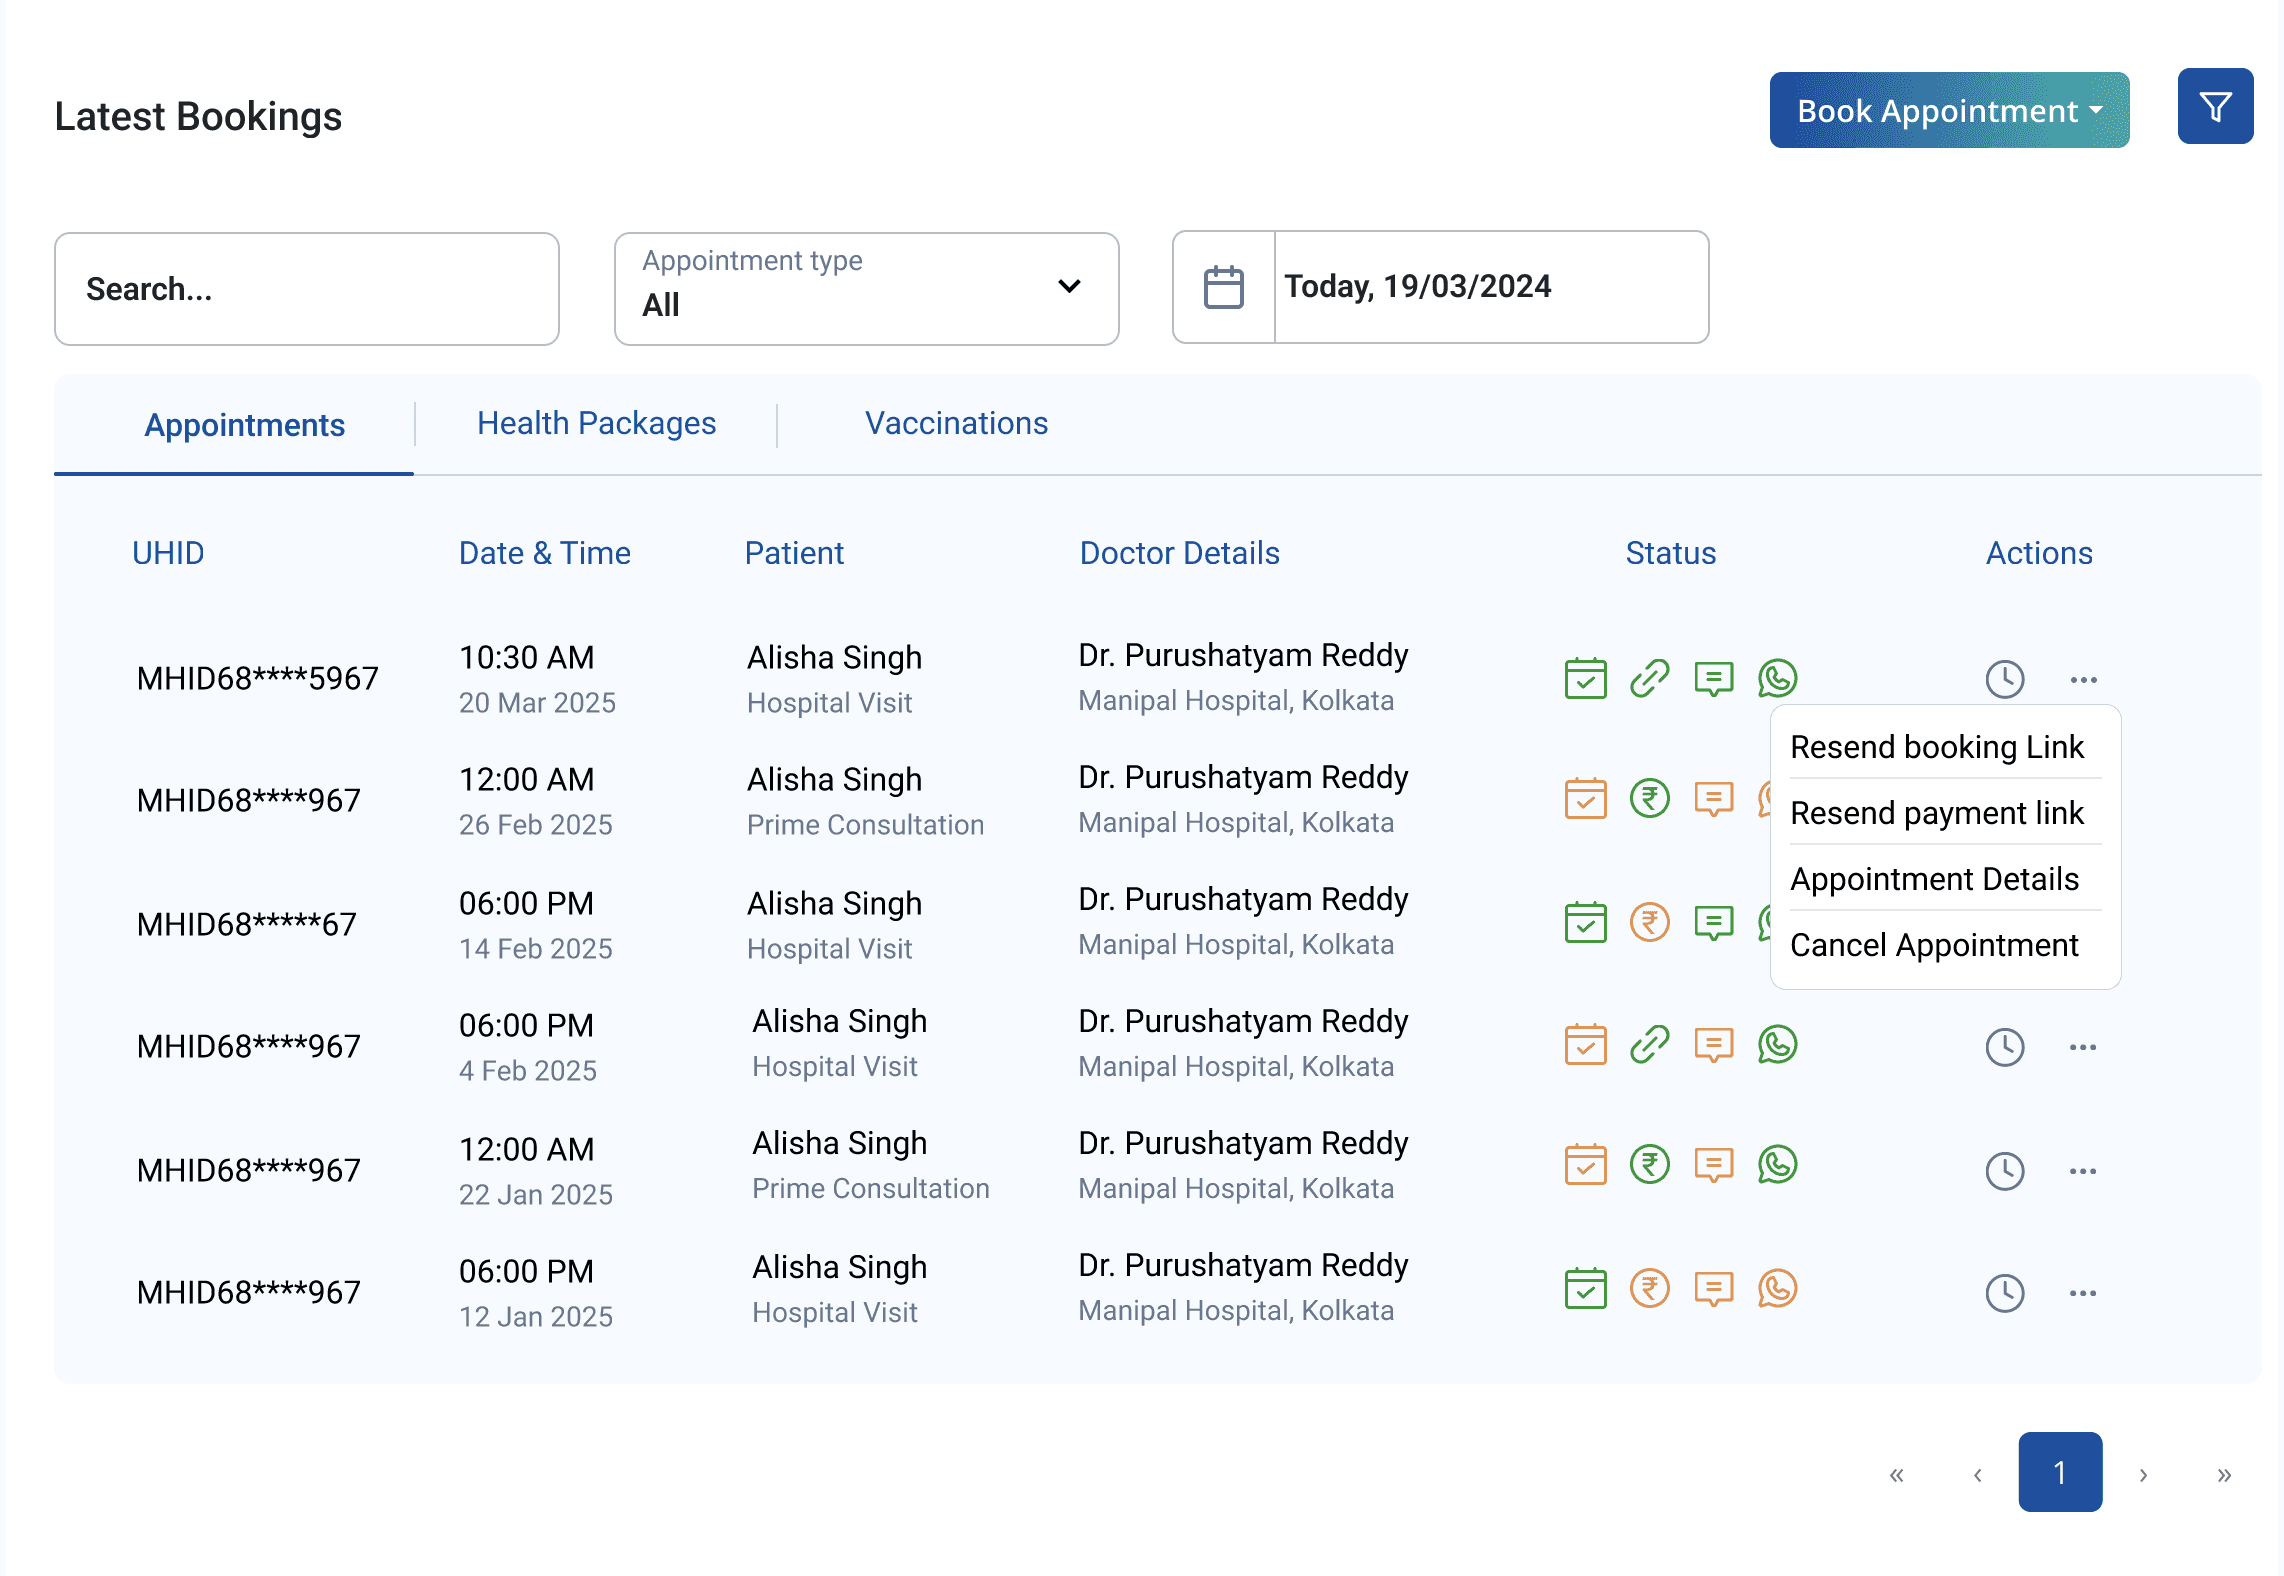Screen dimensions: 2284x1576
Task: Click the calendar icon in date field
Action: pyautogui.click(x=1223, y=288)
